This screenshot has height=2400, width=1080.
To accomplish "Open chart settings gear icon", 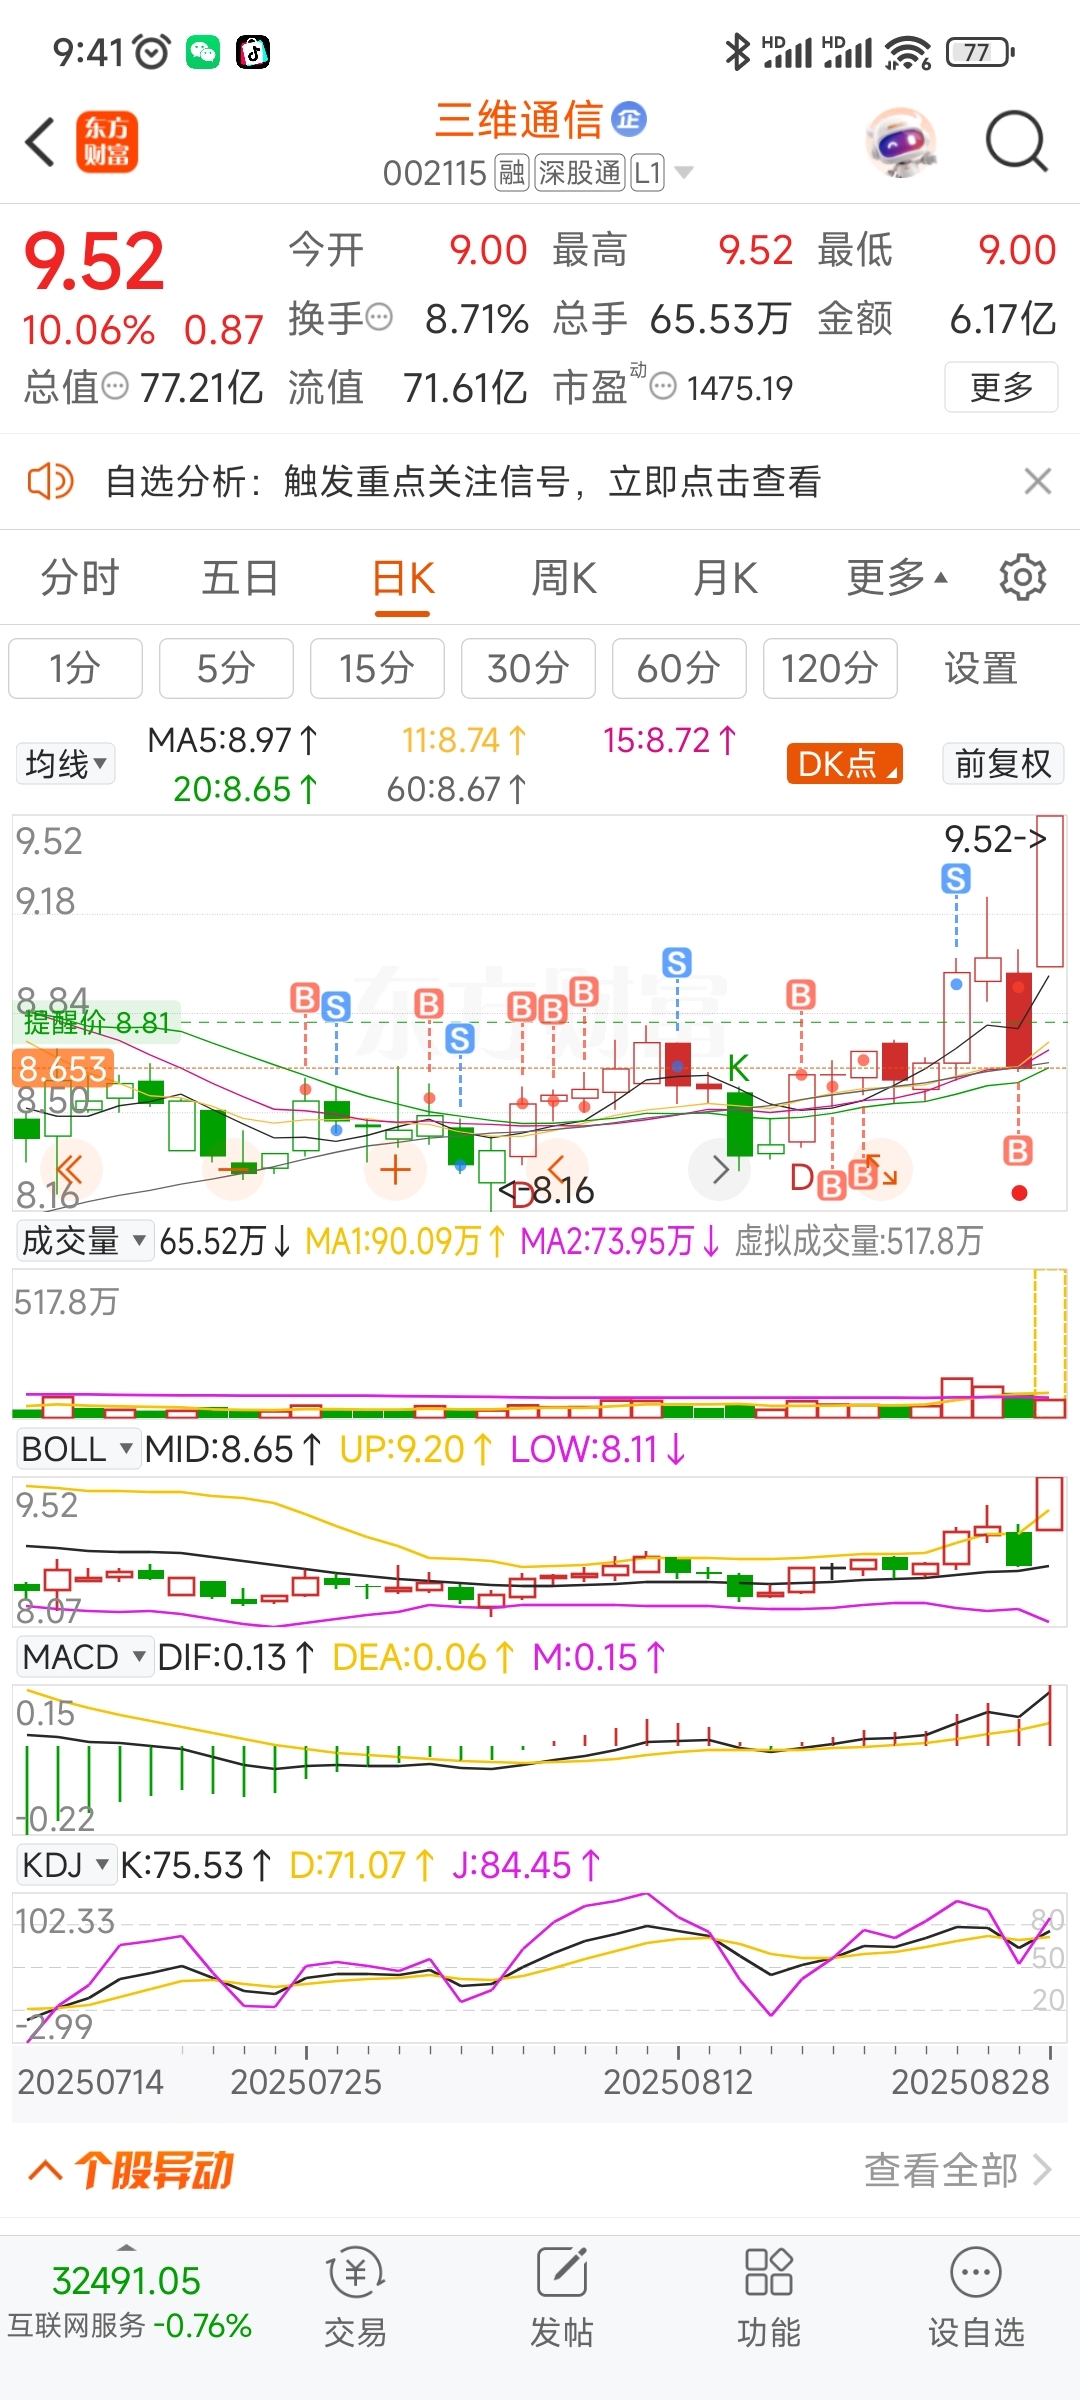I will click(1023, 578).
